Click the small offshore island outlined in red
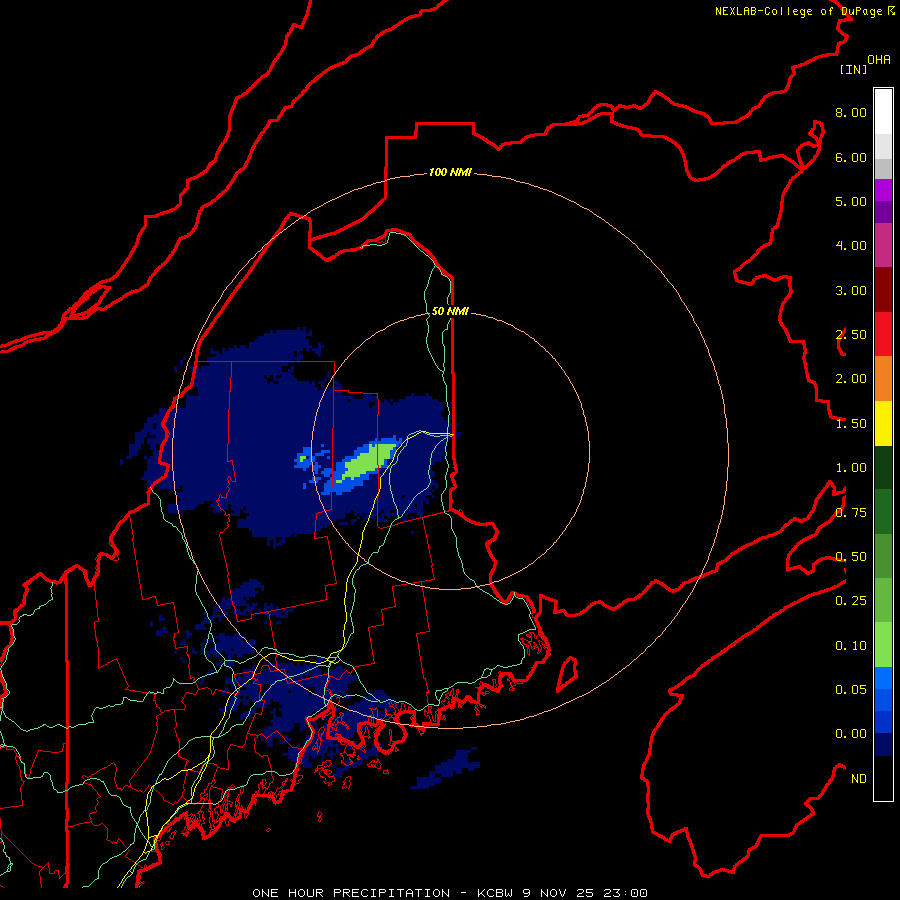Image resolution: width=900 pixels, height=900 pixels. click(x=567, y=674)
